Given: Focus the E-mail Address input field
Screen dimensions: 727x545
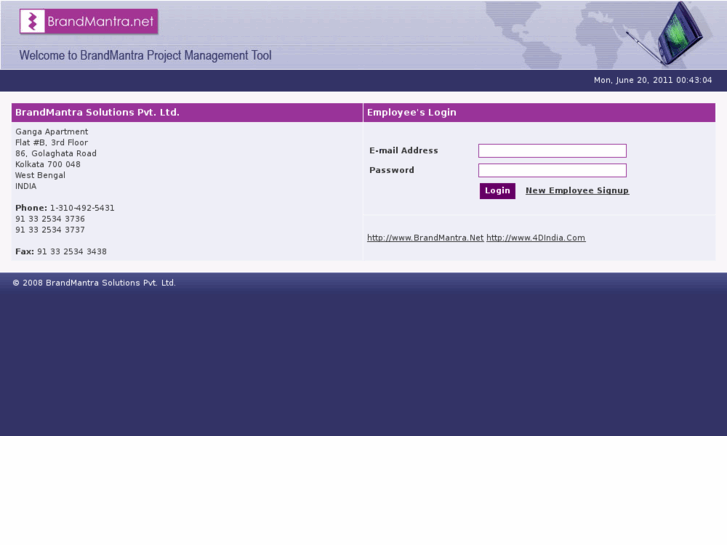Looking at the screenshot, I should click(552, 151).
